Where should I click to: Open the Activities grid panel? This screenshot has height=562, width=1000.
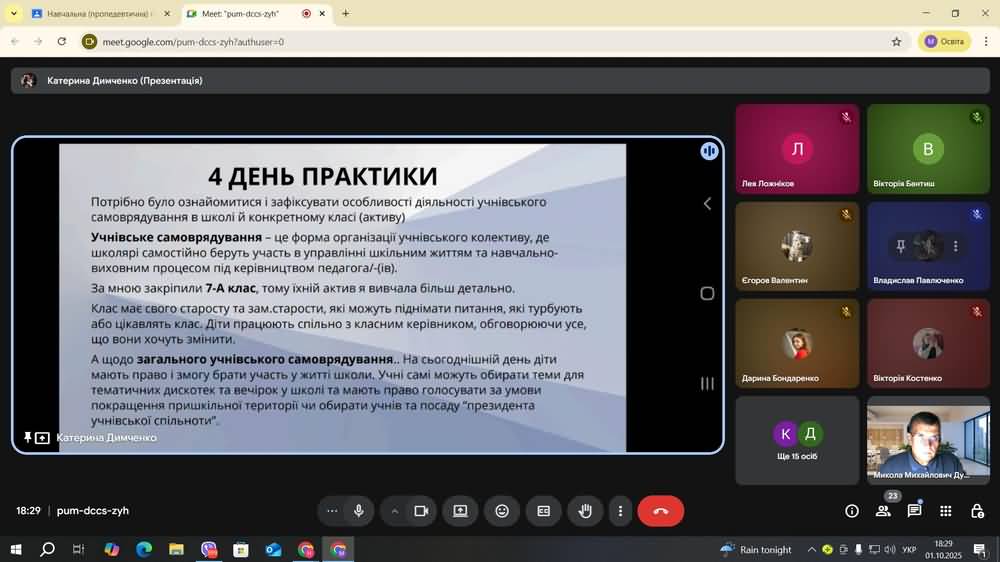coord(945,511)
